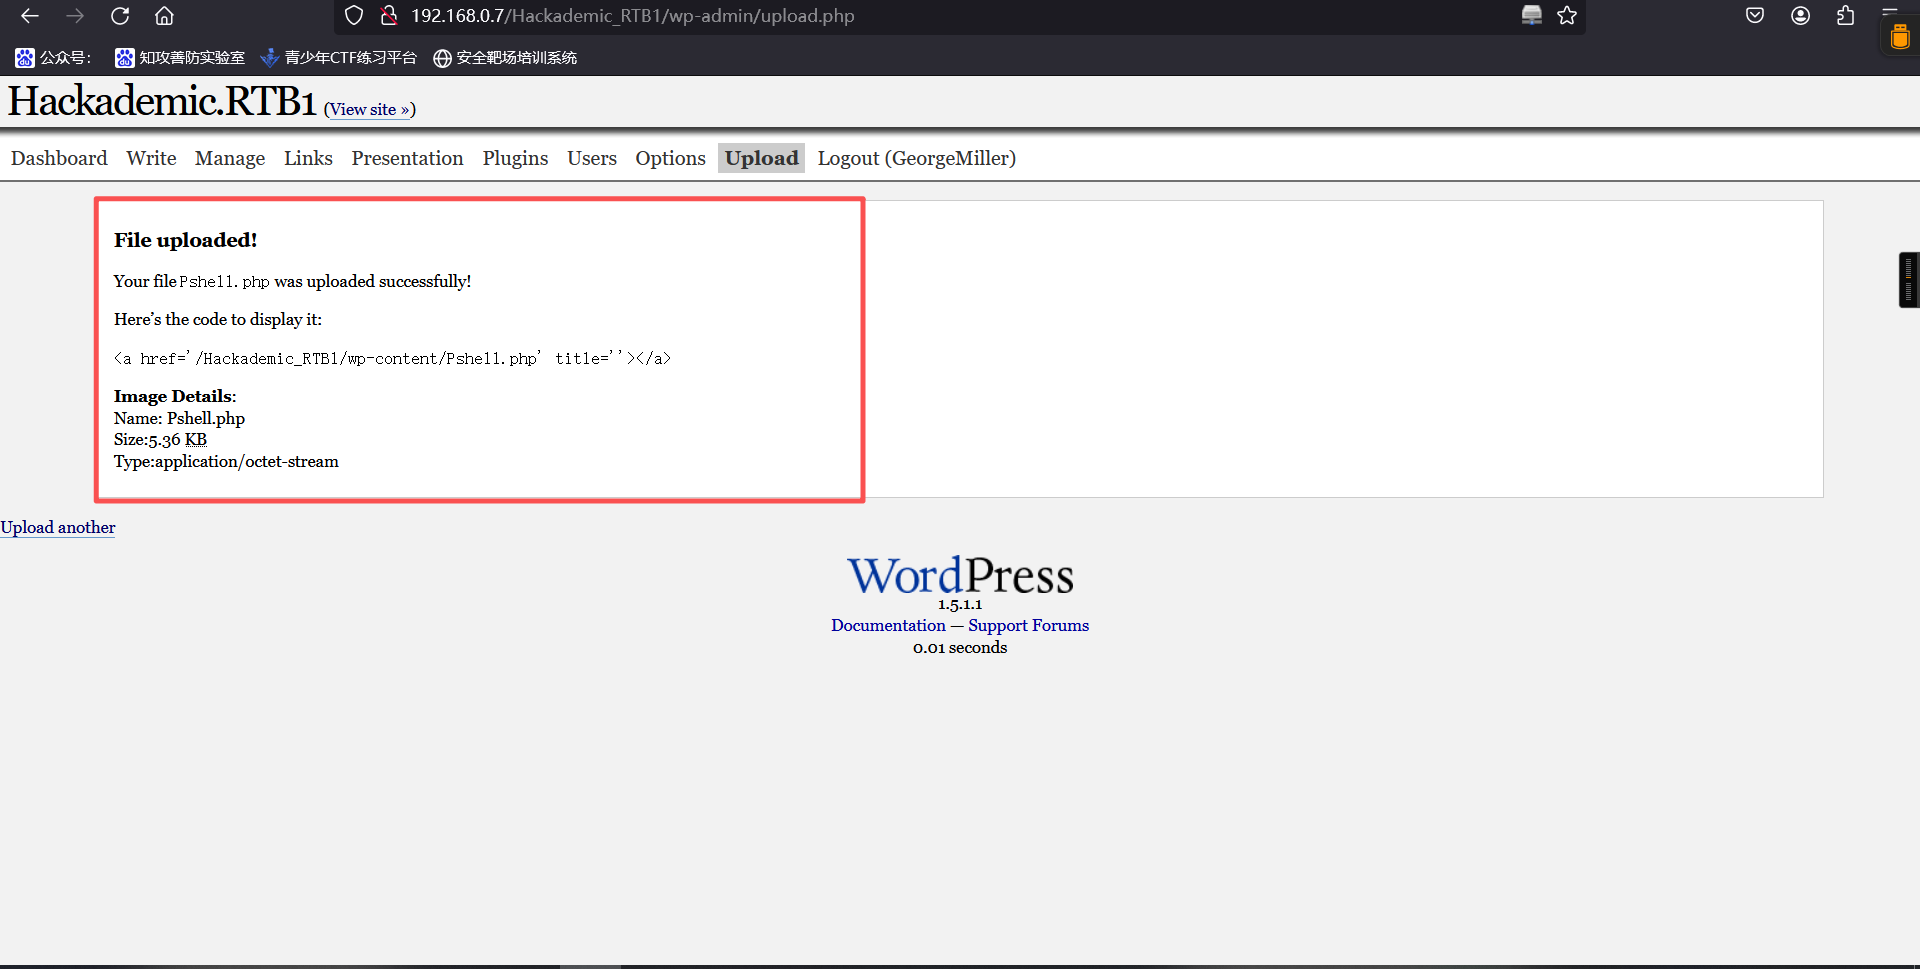The image size is (1920, 969).
Task: Open the Dashboard menu
Action: [59, 158]
